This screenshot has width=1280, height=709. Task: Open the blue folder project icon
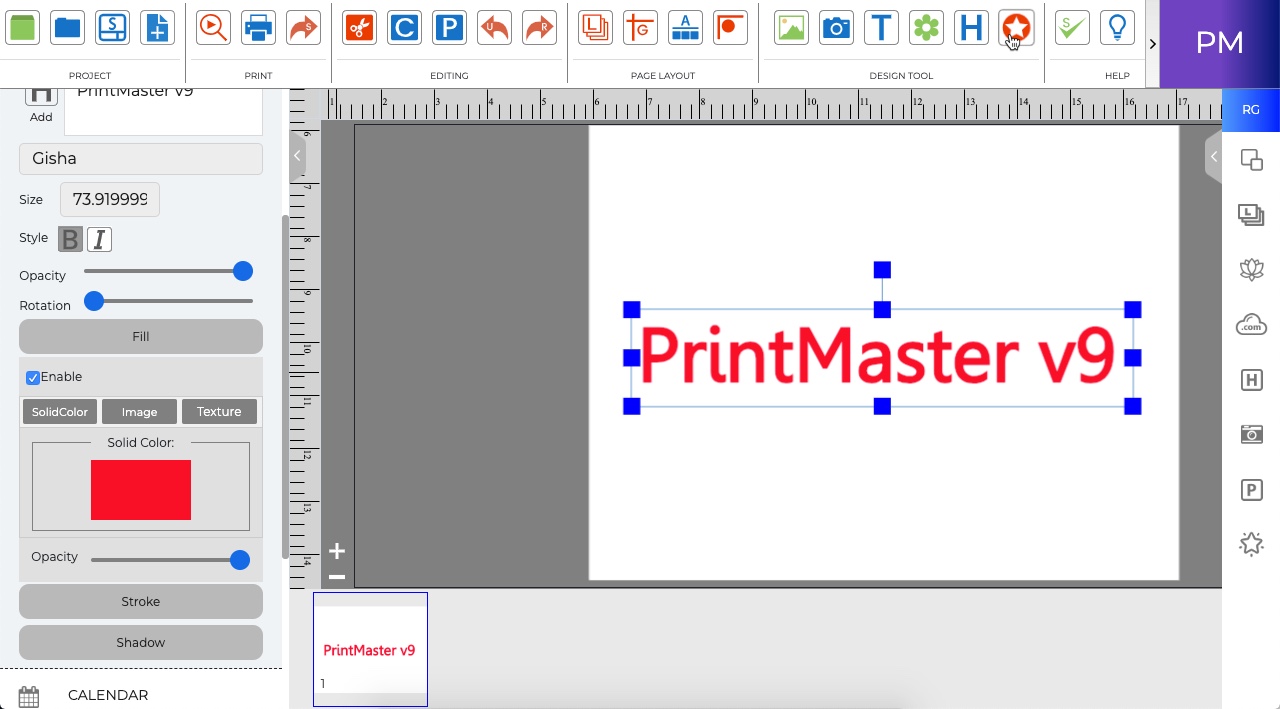67,28
